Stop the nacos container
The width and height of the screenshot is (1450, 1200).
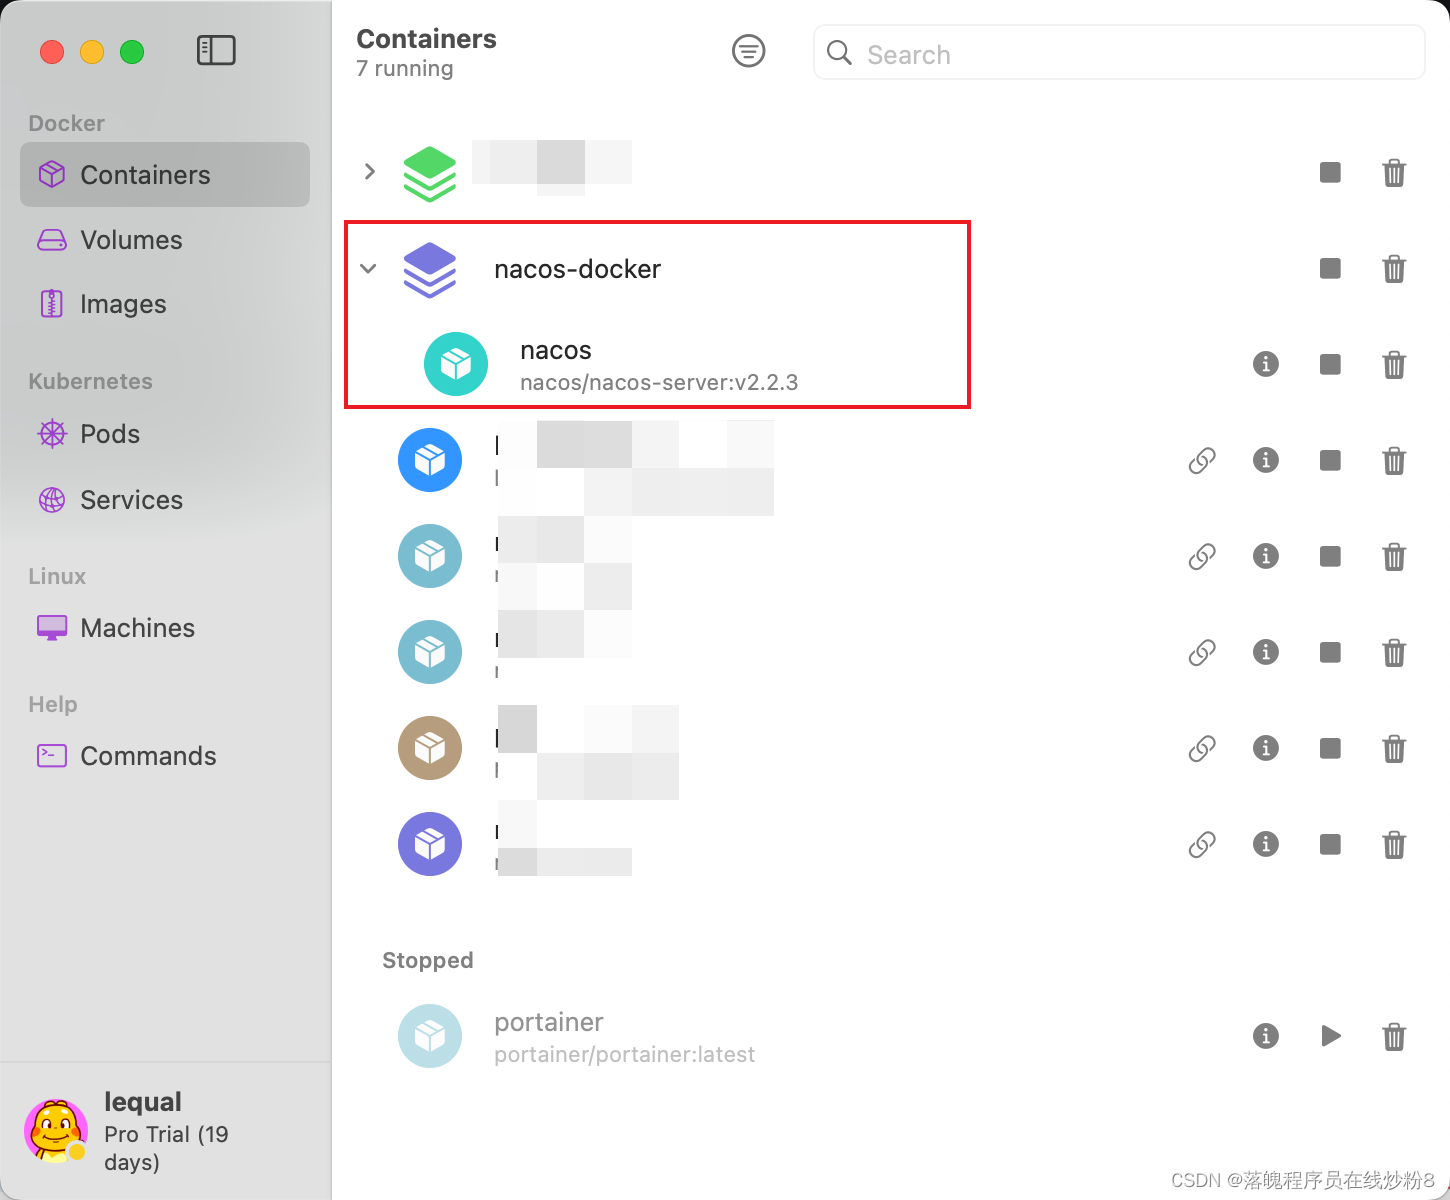pos(1330,364)
